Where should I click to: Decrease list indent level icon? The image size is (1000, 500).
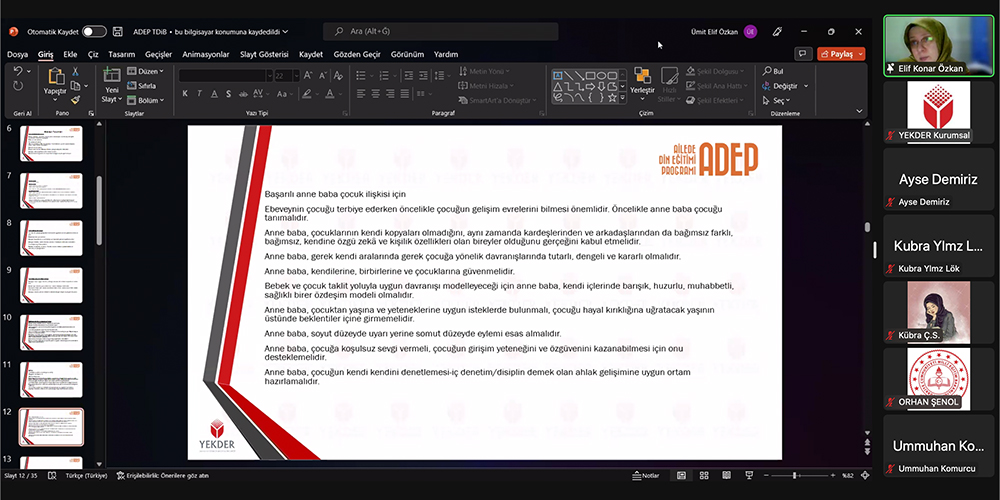point(409,75)
